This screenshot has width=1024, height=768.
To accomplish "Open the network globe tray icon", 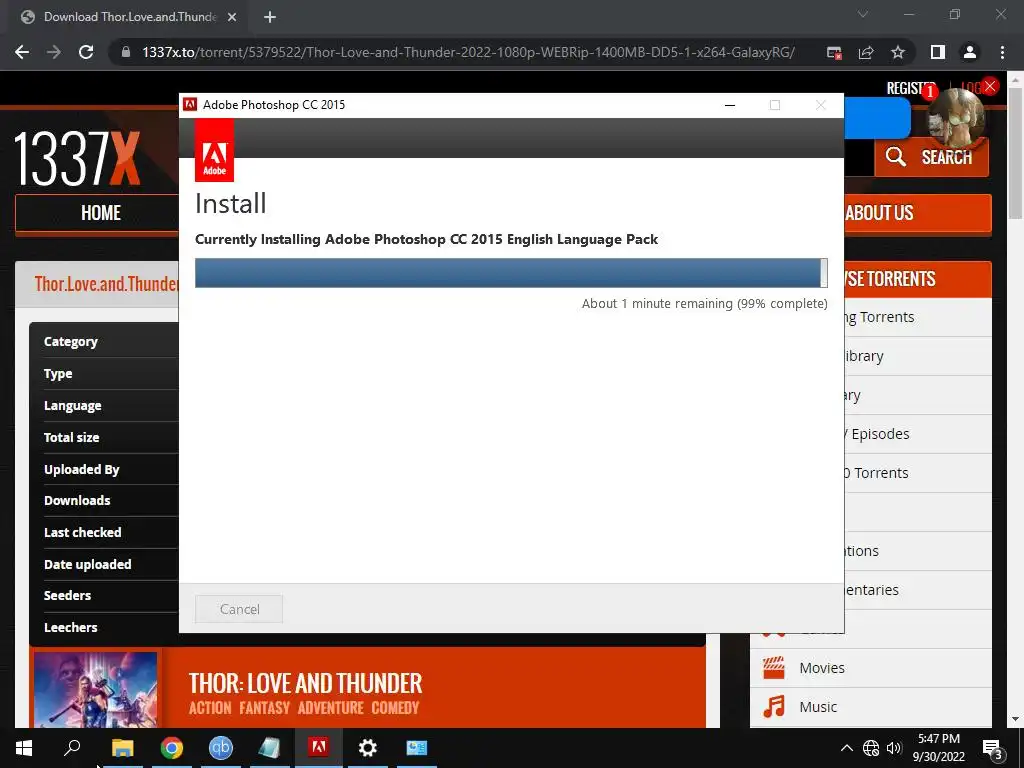I will 871,748.
